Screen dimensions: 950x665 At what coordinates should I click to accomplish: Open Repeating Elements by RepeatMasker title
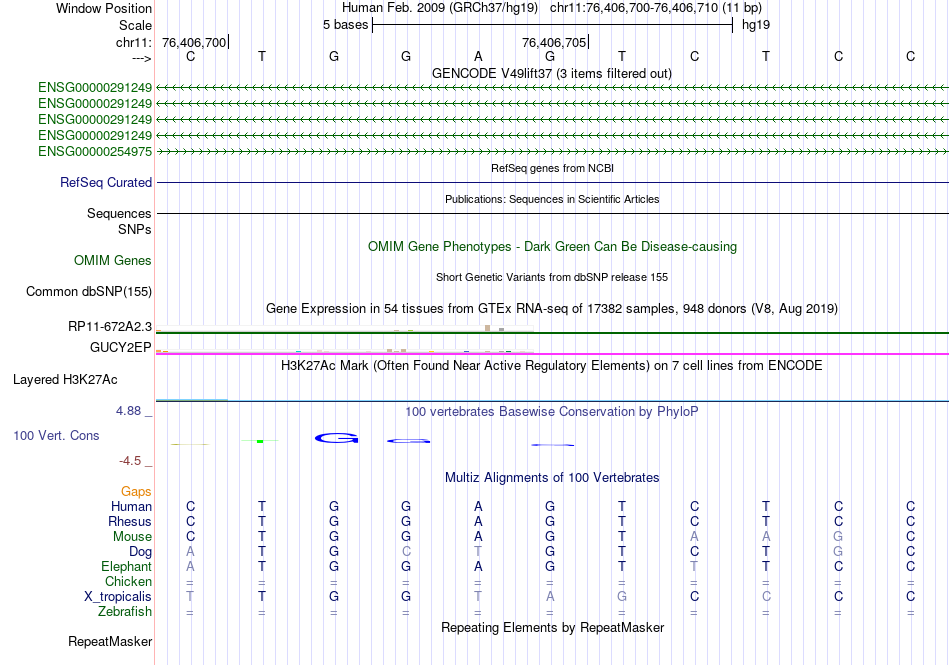[552, 627]
